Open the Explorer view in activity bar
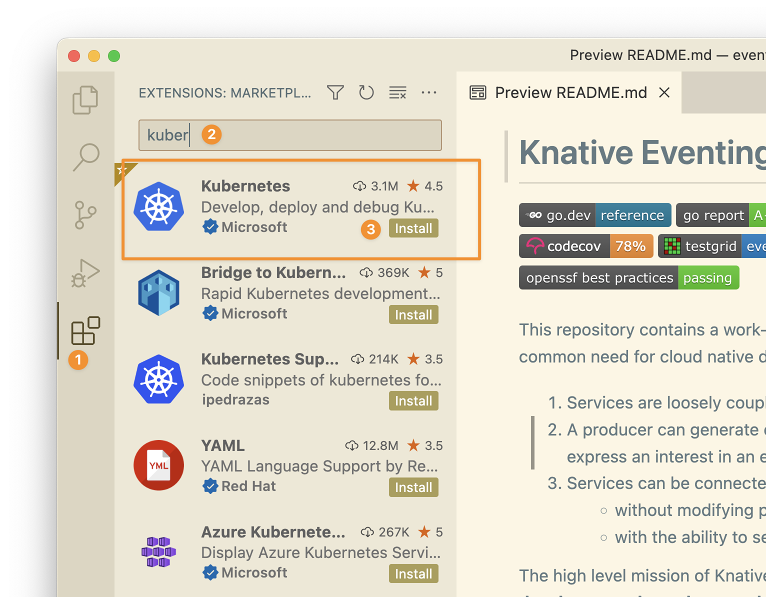Image resolution: width=766 pixels, height=598 pixels. 86,99
